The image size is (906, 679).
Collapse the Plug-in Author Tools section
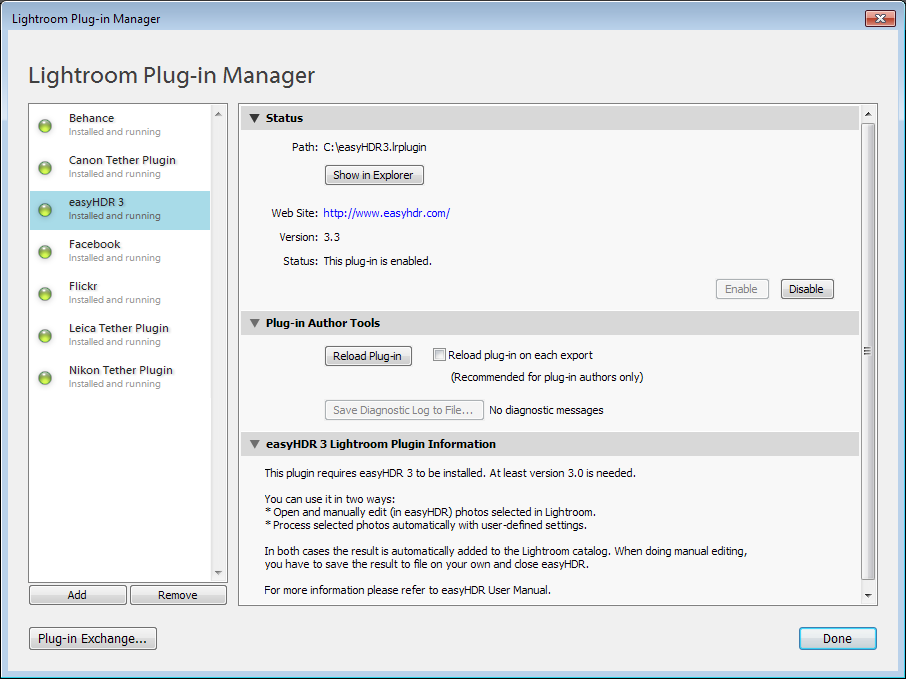(254, 323)
